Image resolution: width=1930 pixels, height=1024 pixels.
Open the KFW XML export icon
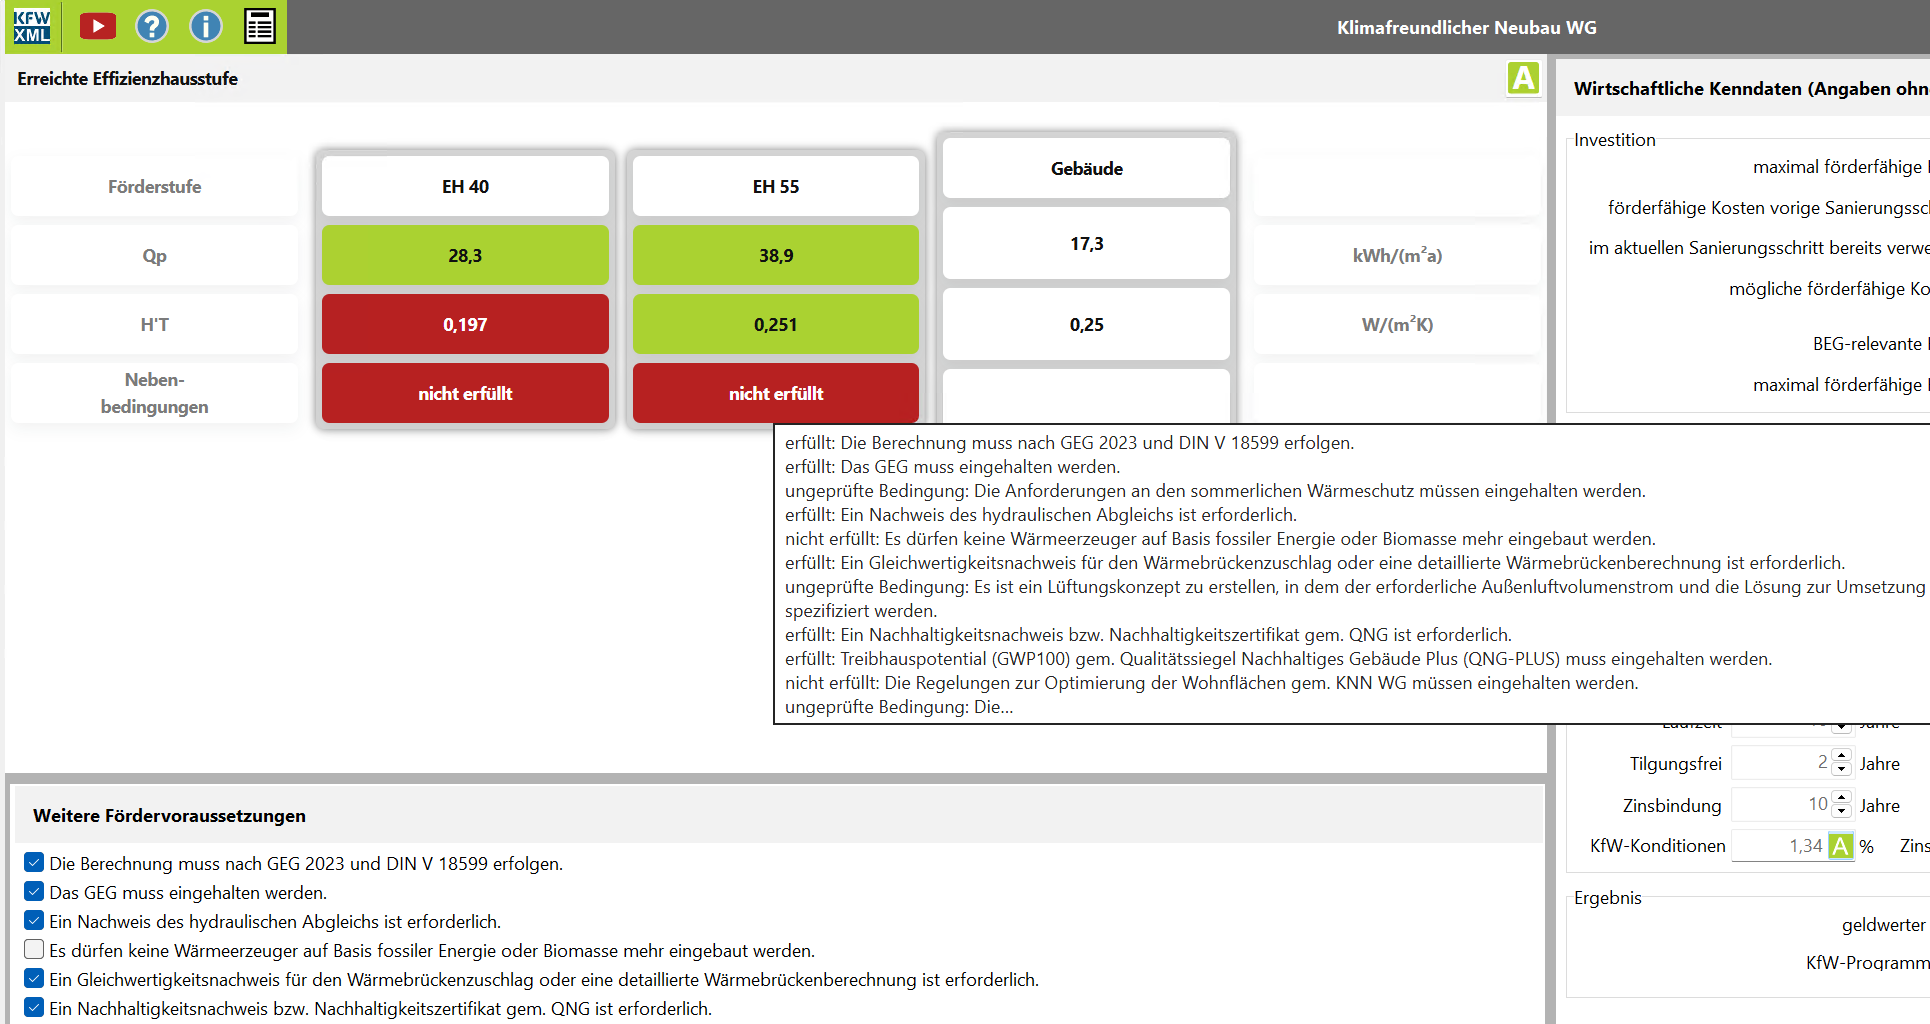pos(32,26)
